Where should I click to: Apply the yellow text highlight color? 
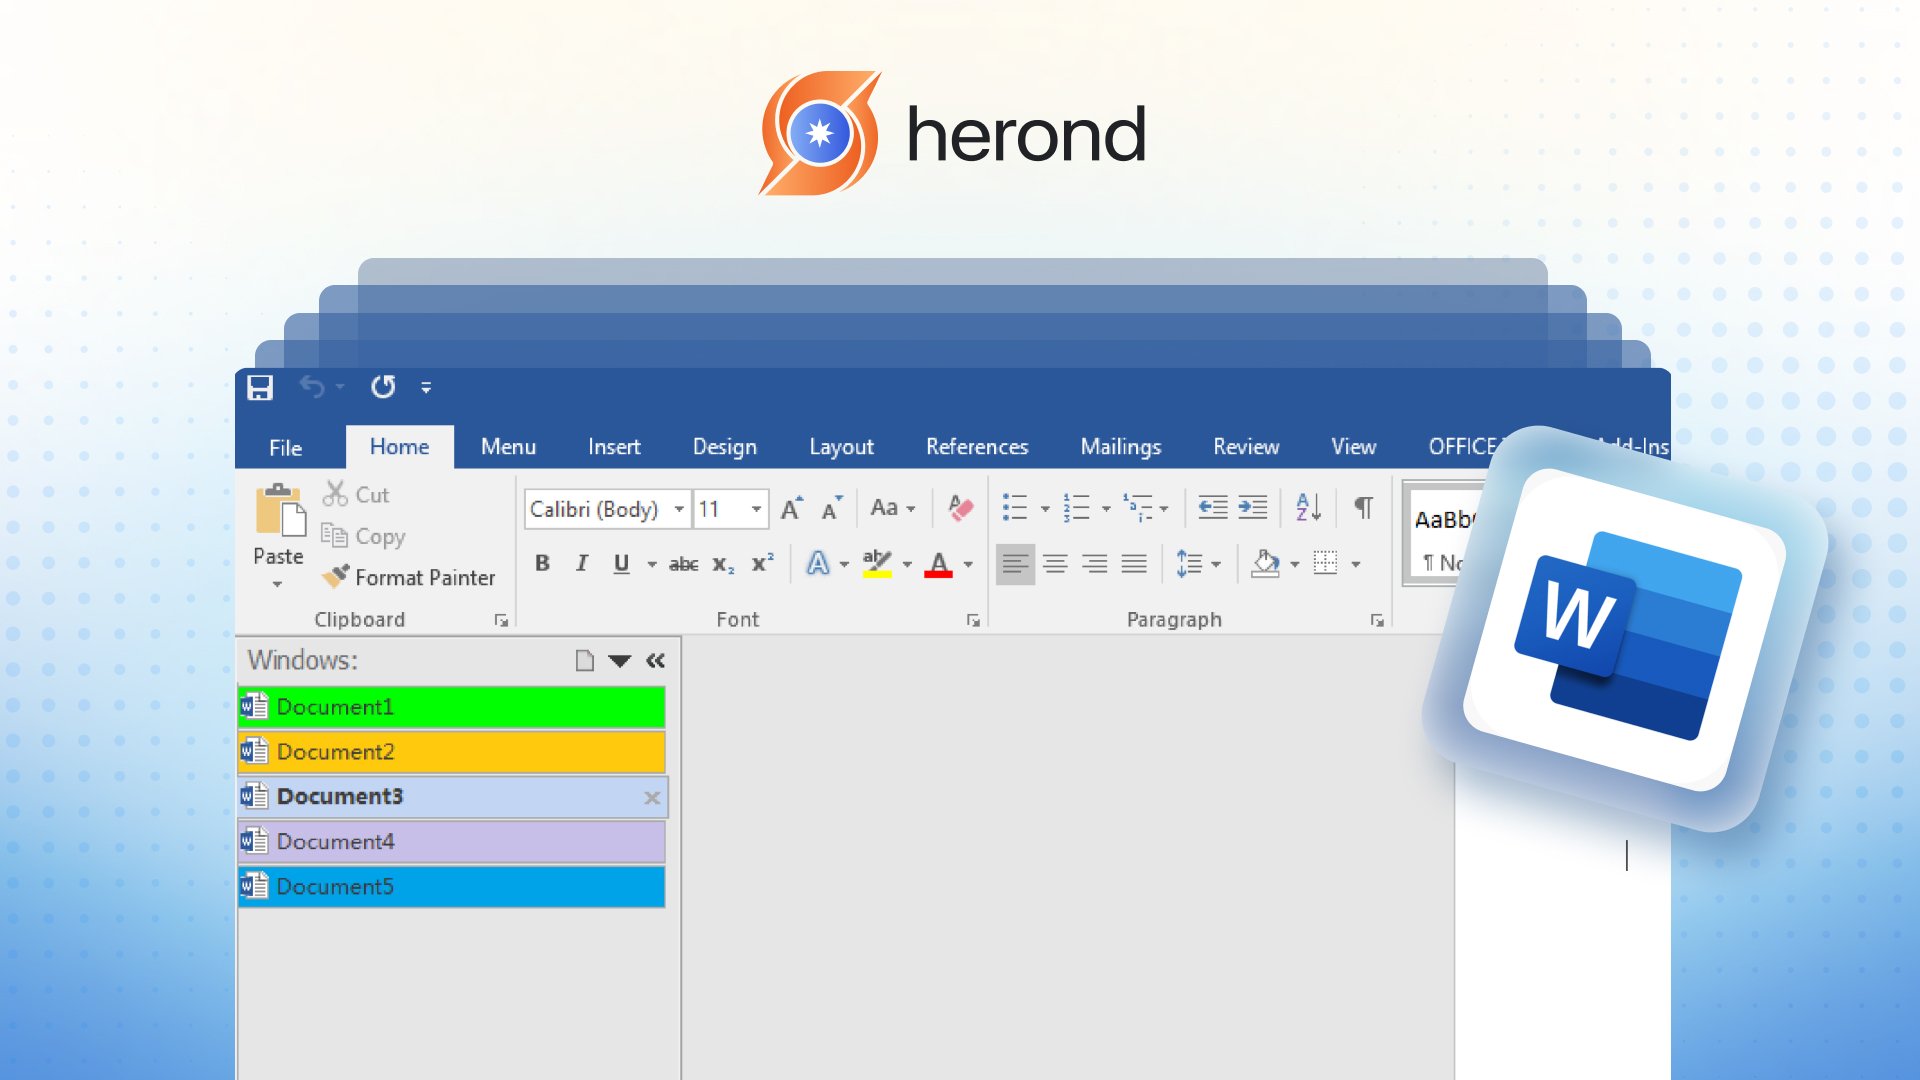click(x=877, y=563)
